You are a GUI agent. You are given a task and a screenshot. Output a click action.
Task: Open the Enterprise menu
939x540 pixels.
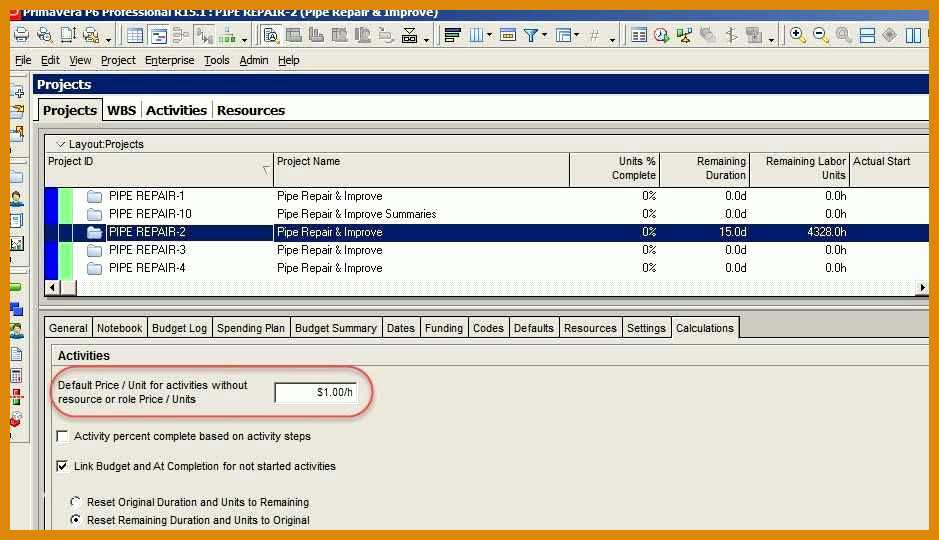(x=169, y=60)
